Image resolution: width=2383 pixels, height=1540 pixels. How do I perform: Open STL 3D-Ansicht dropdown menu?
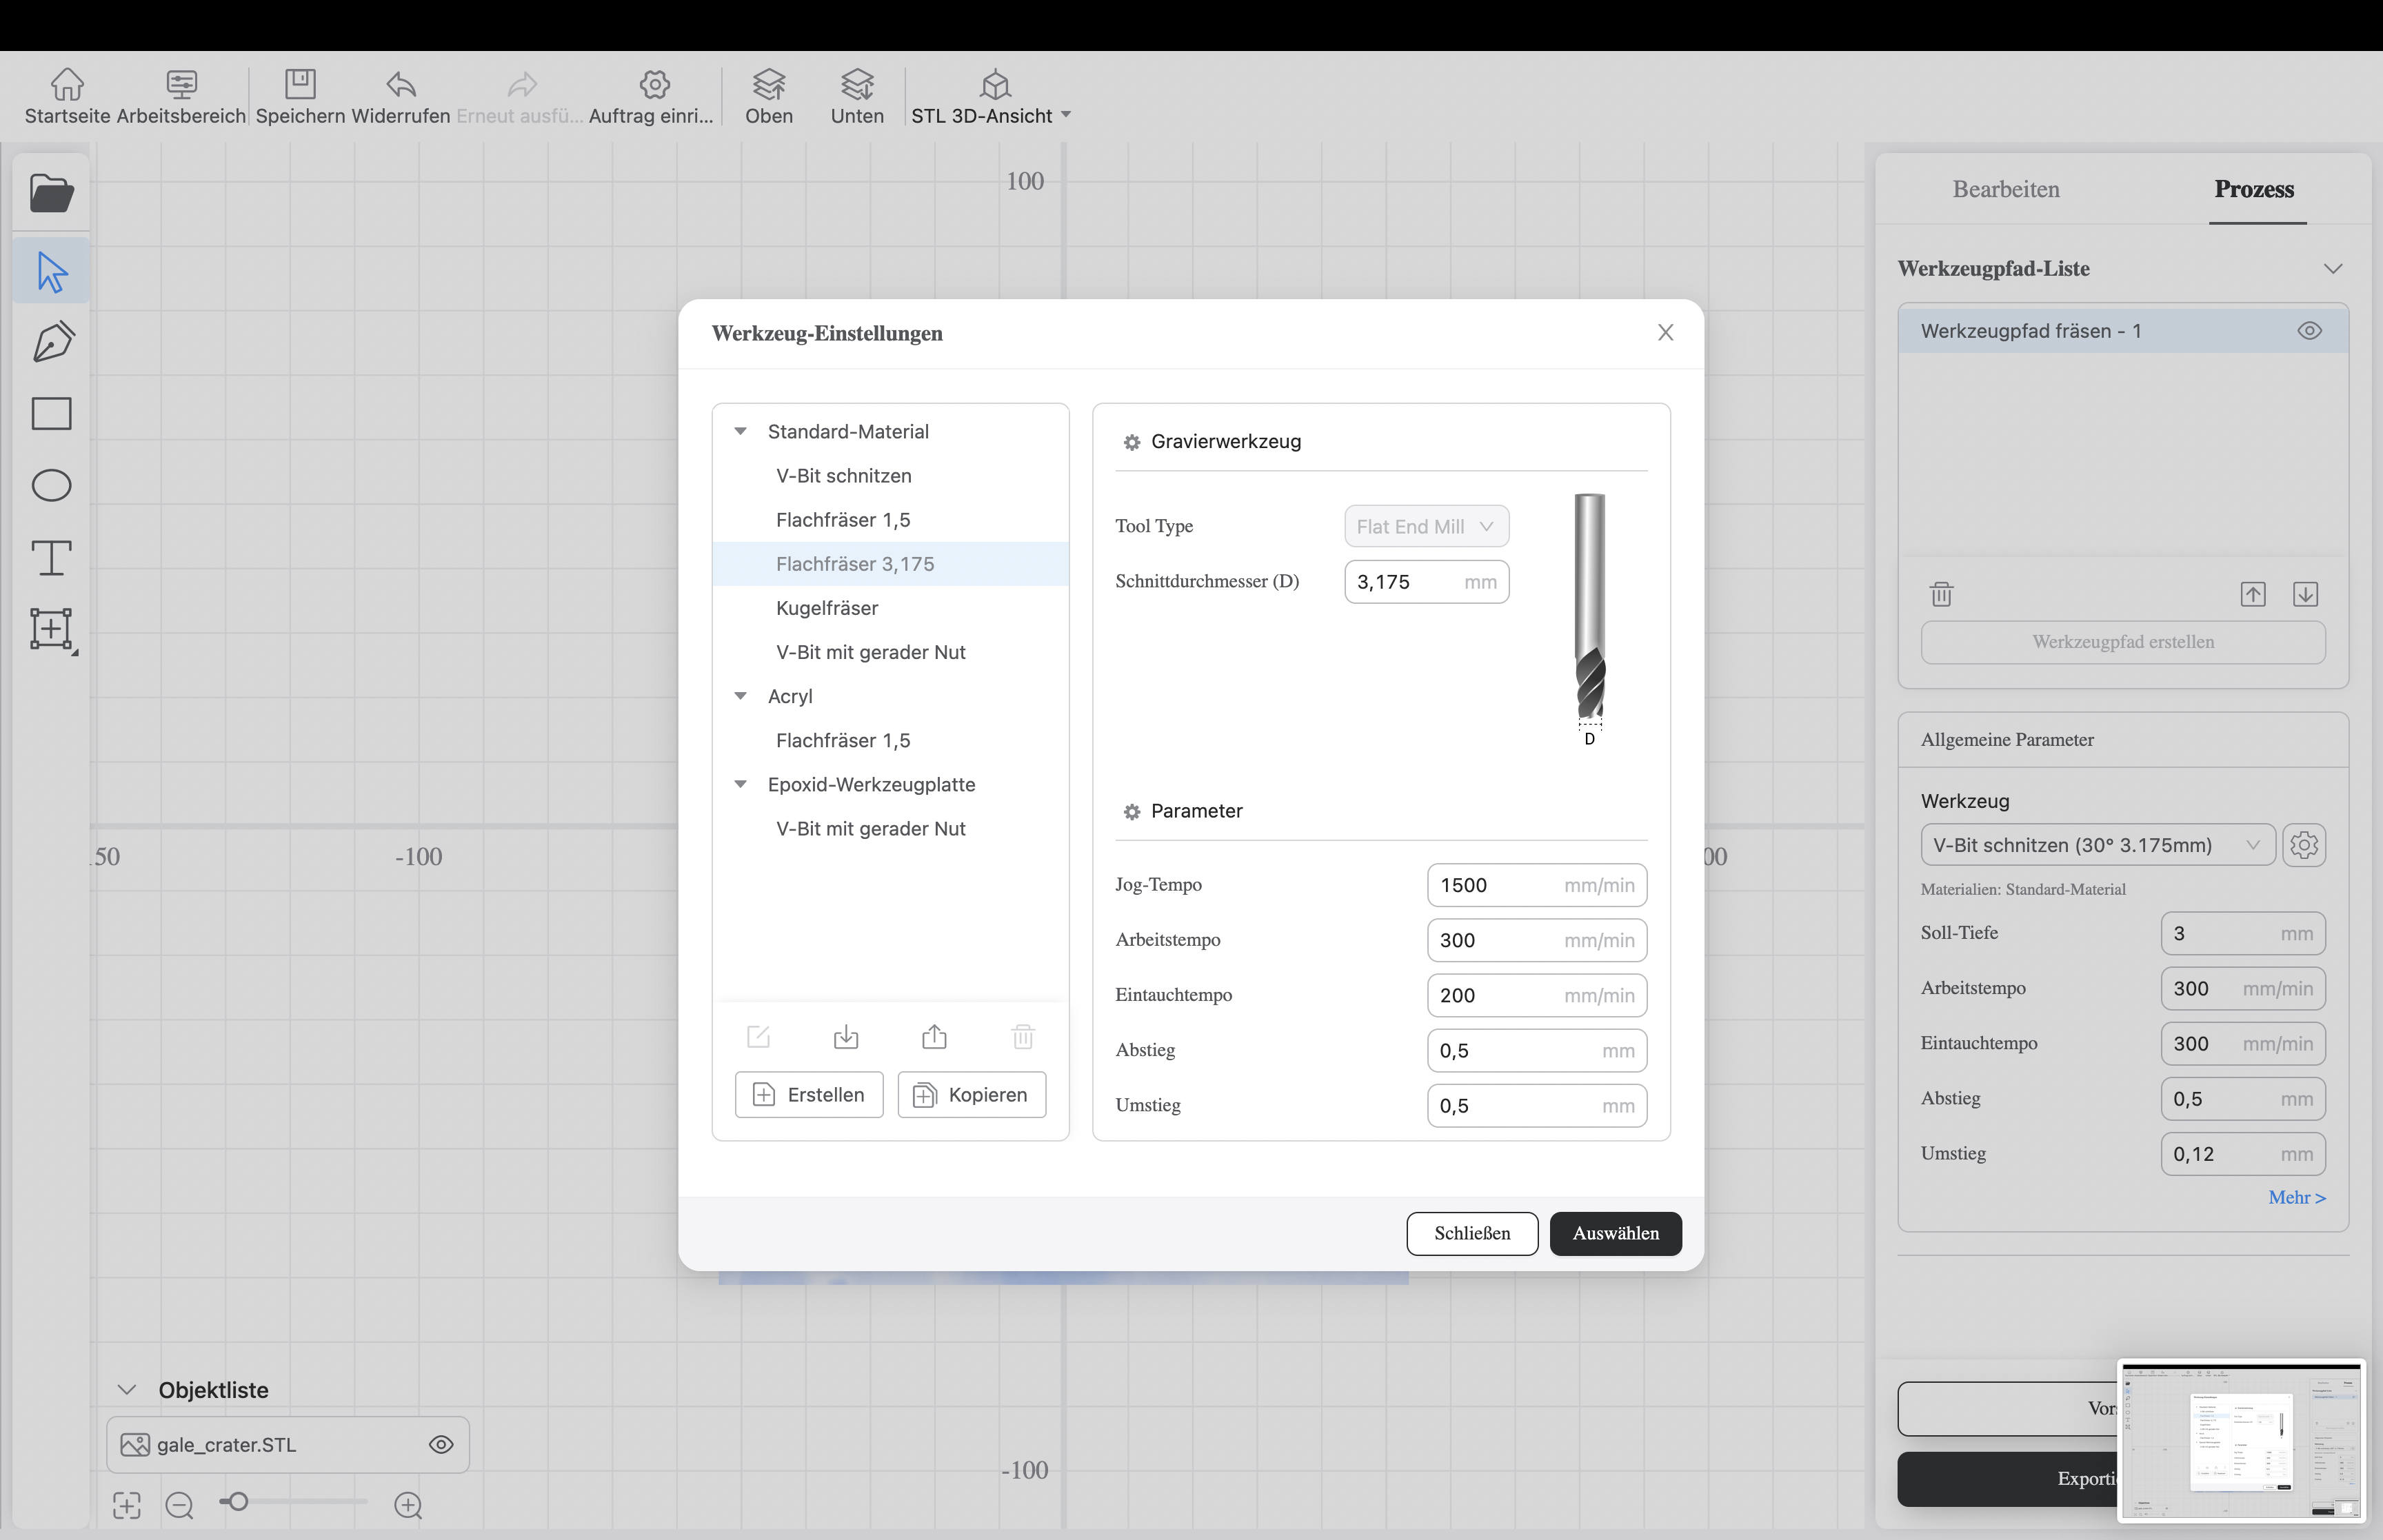pos(1066,115)
